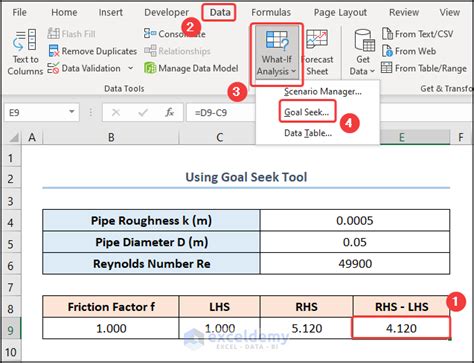Click the Relationships command
The width and height of the screenshot is (474, 363).
coord(177,51)
